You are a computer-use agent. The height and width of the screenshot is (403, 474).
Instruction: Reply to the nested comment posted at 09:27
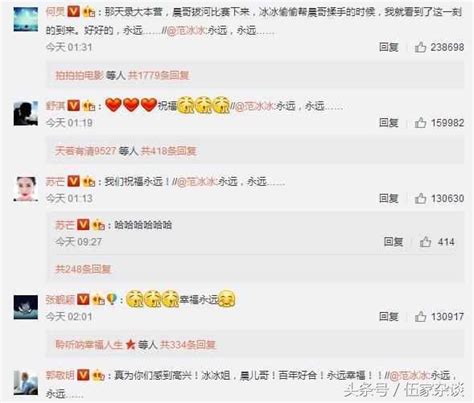tap(393, 242)
